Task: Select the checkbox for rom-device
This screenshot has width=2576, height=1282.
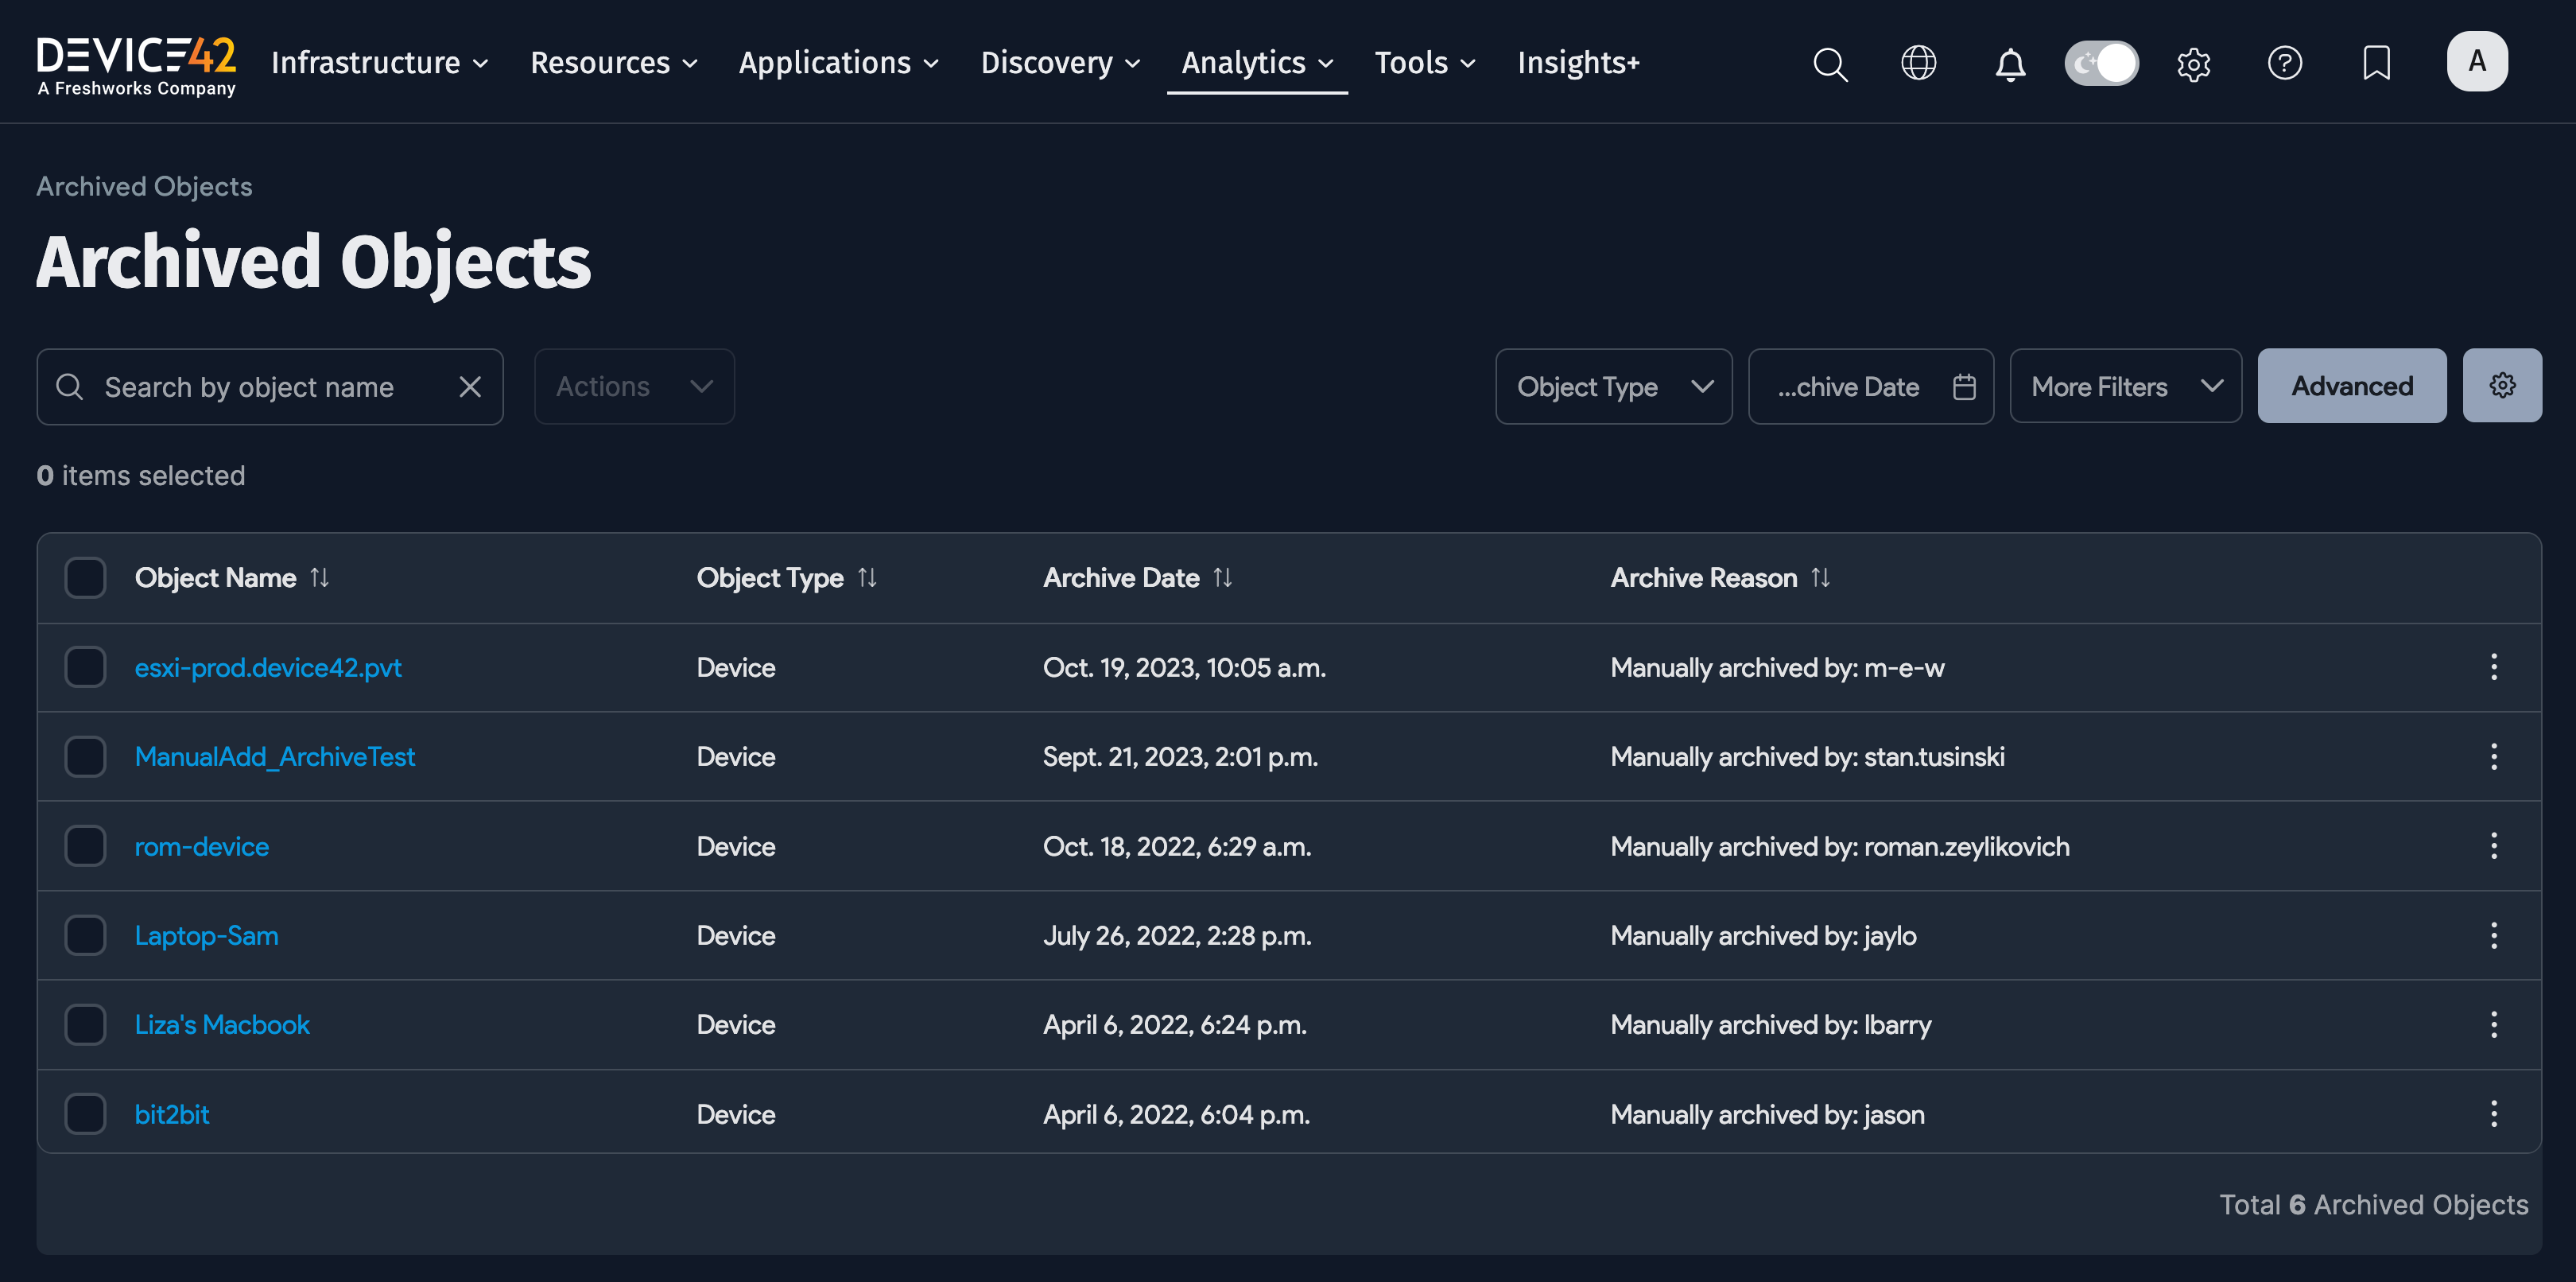Action: 85,845
